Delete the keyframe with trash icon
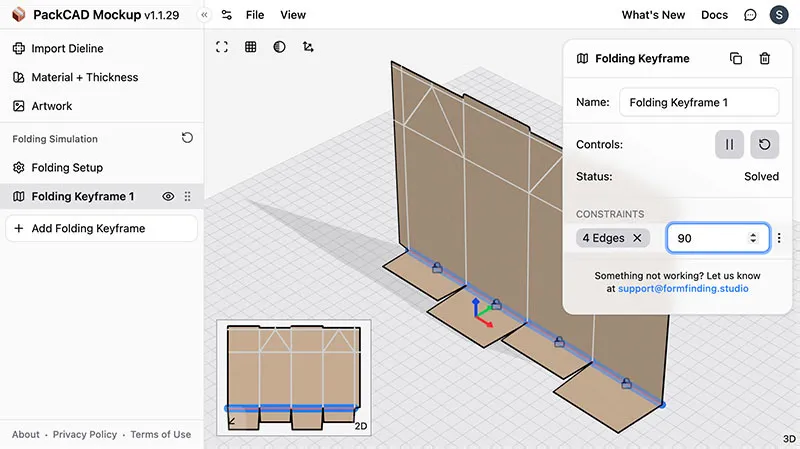Viewport: 800px width, 449px height. pyautogui.click(x=764, y=59)
